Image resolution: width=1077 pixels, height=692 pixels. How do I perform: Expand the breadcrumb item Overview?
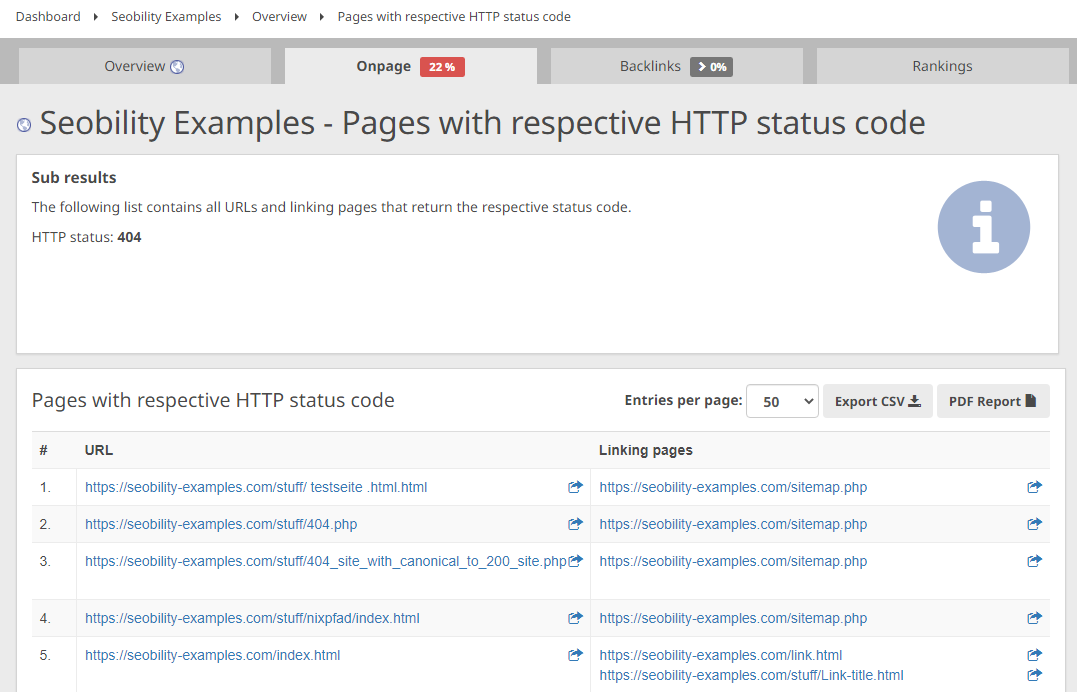tap(279, 16)
